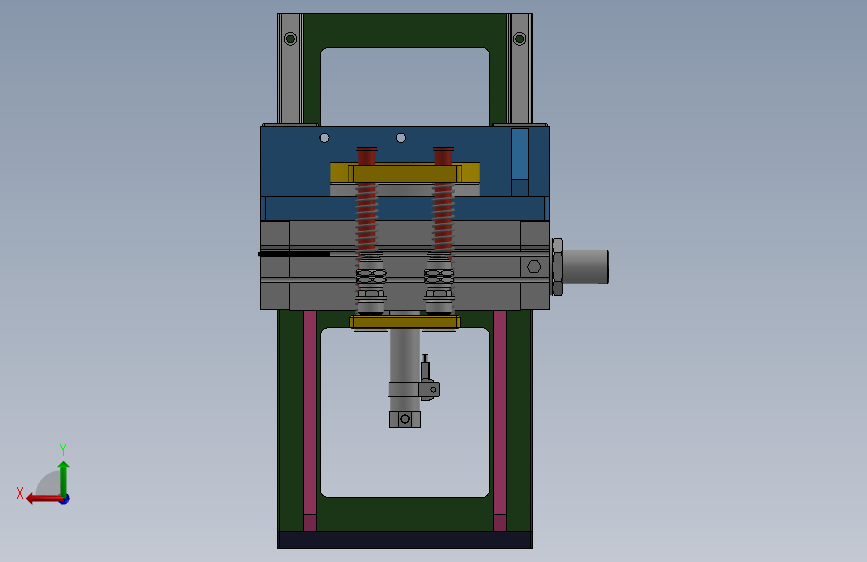The image size is (867, 562).
Task: Select the hex nut beside the right cylinder
Action: (x=557, y=267)
